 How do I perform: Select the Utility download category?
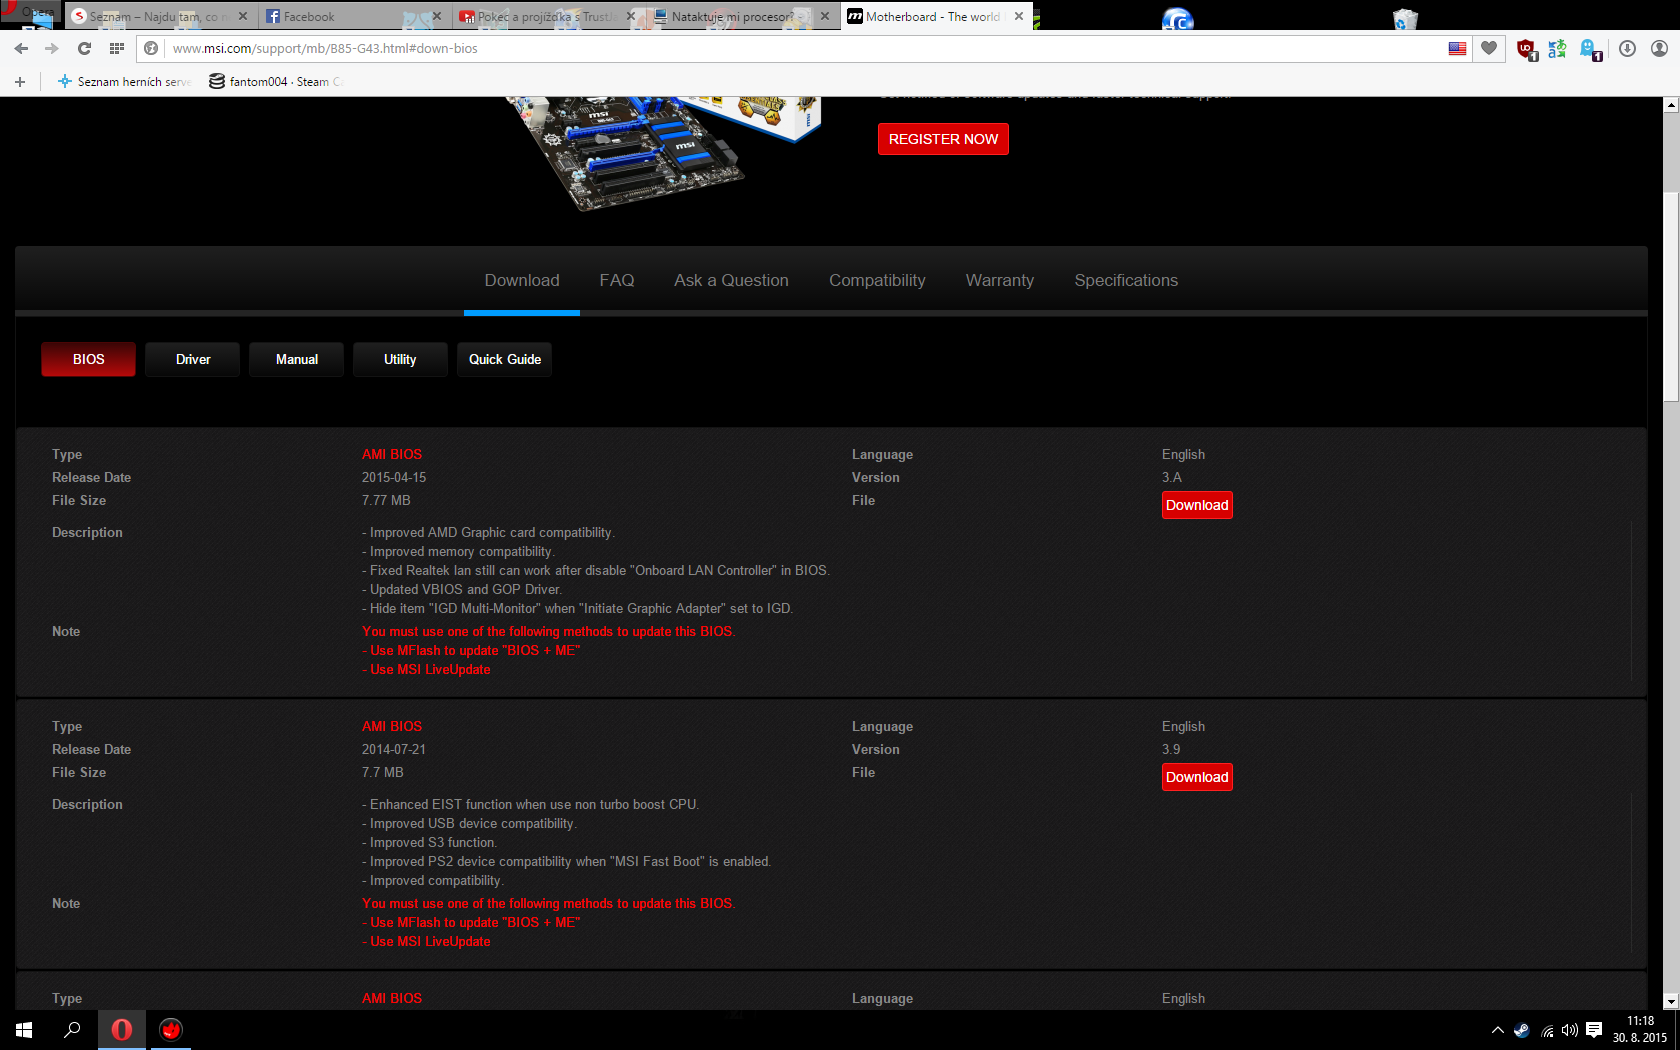(400, 359)
